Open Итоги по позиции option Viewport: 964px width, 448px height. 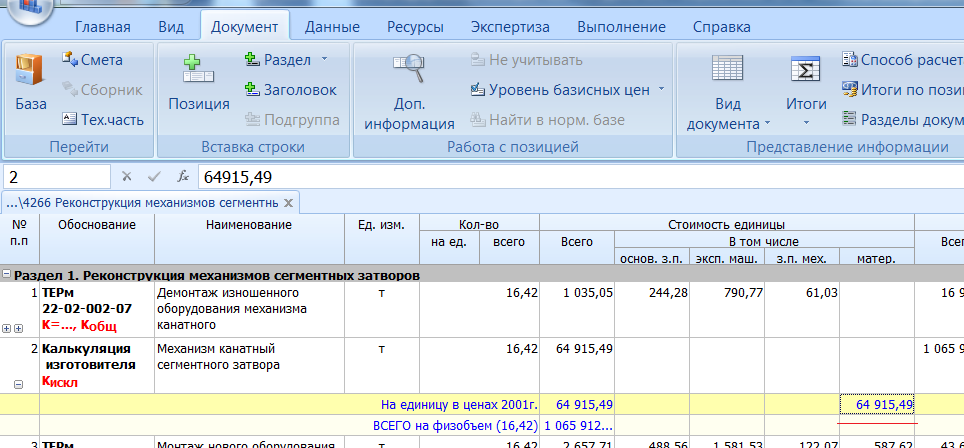click(x=851, y=90)
